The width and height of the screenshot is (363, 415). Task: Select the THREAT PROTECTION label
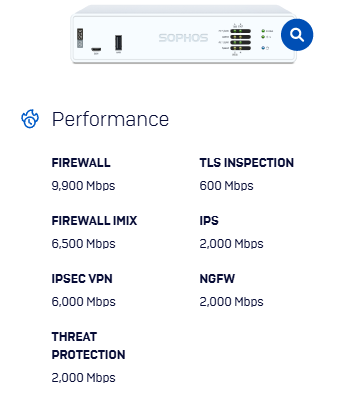click(x=88, y=346)
